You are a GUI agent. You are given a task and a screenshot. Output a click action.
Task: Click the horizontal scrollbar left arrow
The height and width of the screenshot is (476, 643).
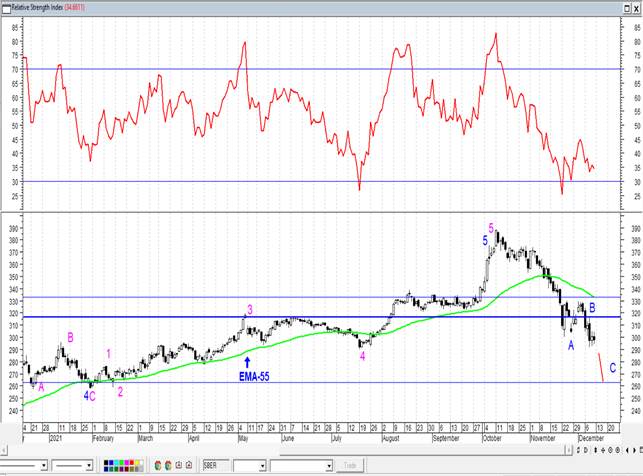(3, 451)
